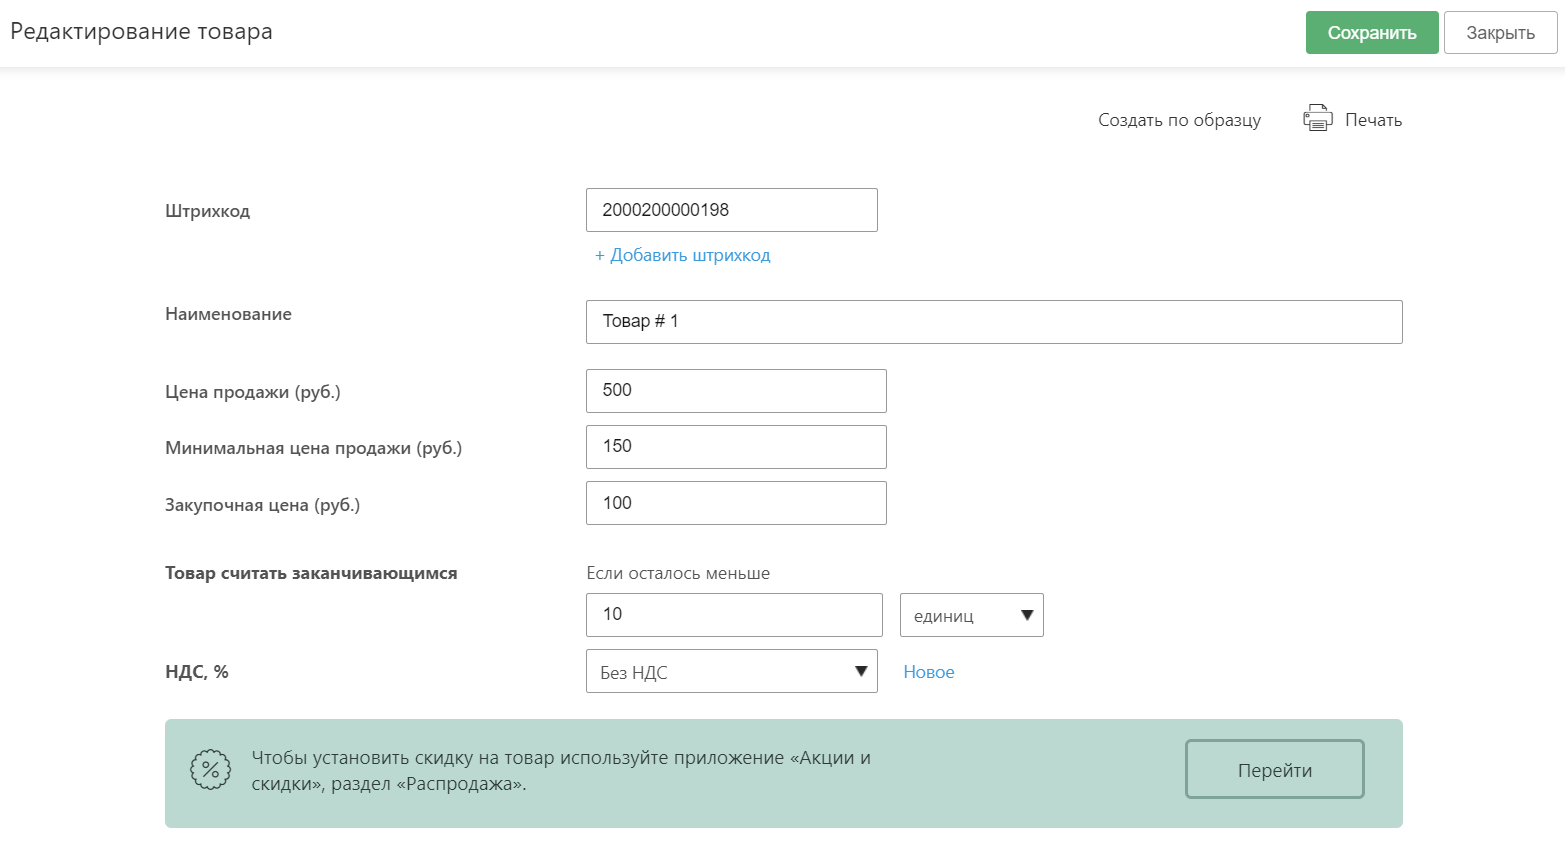The image size is (1565, 866).
Task: Open the Новое link beside НДС
Action: (928, 672)
